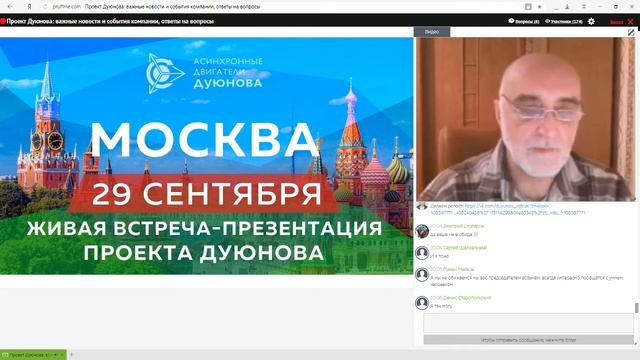Bookmark this page with the star icon
Image resolution: width=640 pixels, height=360 pixels.
pyautogui.click(x=539, y=7)
